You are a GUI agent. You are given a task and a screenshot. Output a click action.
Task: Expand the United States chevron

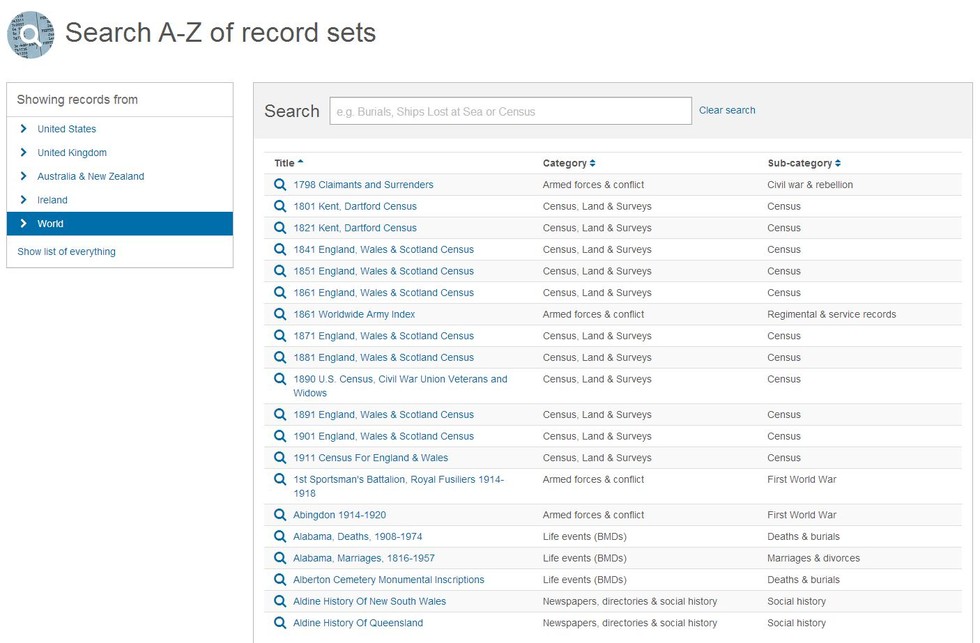click(24, 129)
